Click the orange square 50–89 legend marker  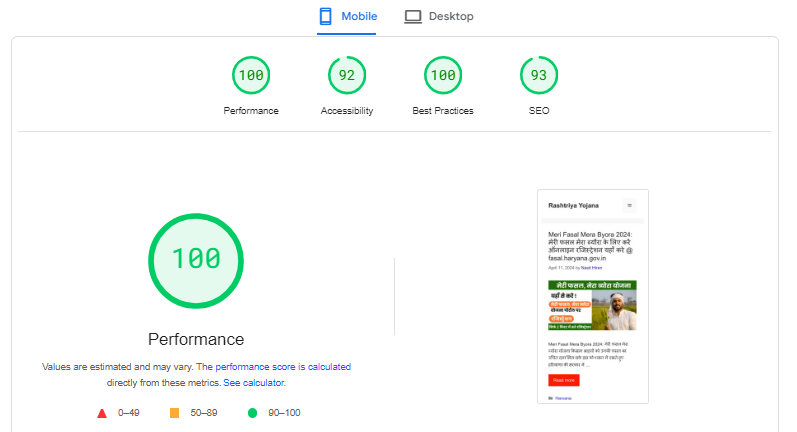(174, 413)
